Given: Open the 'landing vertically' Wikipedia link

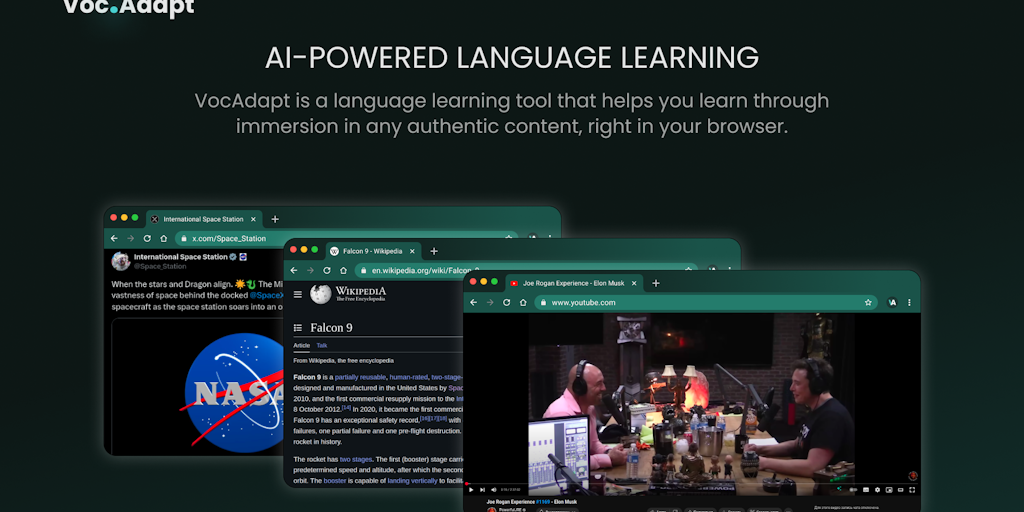Looking at the screenshot, I should tap(412, 481).
